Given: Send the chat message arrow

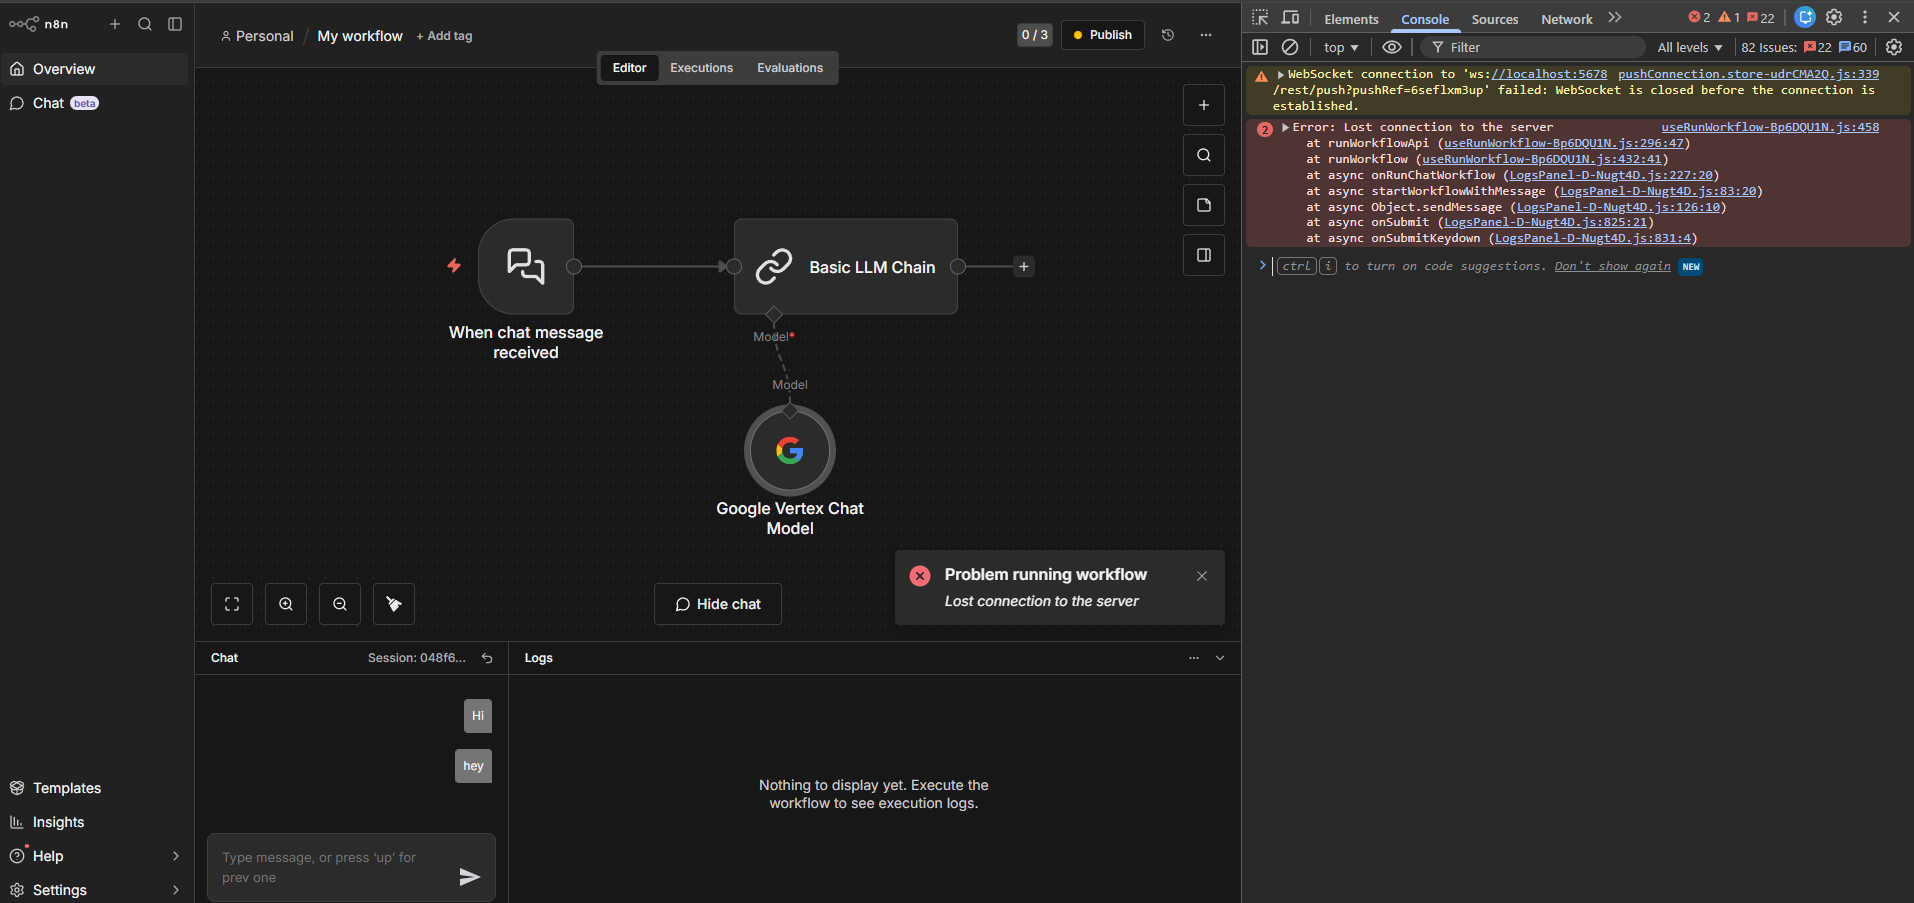Looking at the screenshot, I should tap(469, 877).
